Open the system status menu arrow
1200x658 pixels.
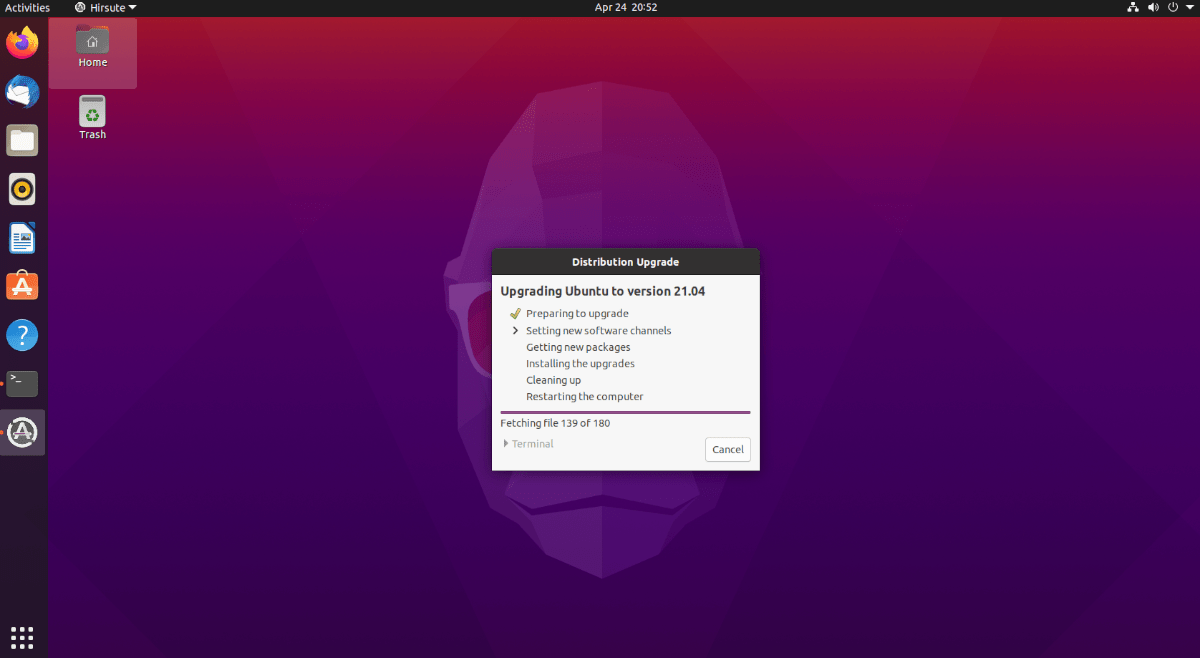(x=1191, y=7)
